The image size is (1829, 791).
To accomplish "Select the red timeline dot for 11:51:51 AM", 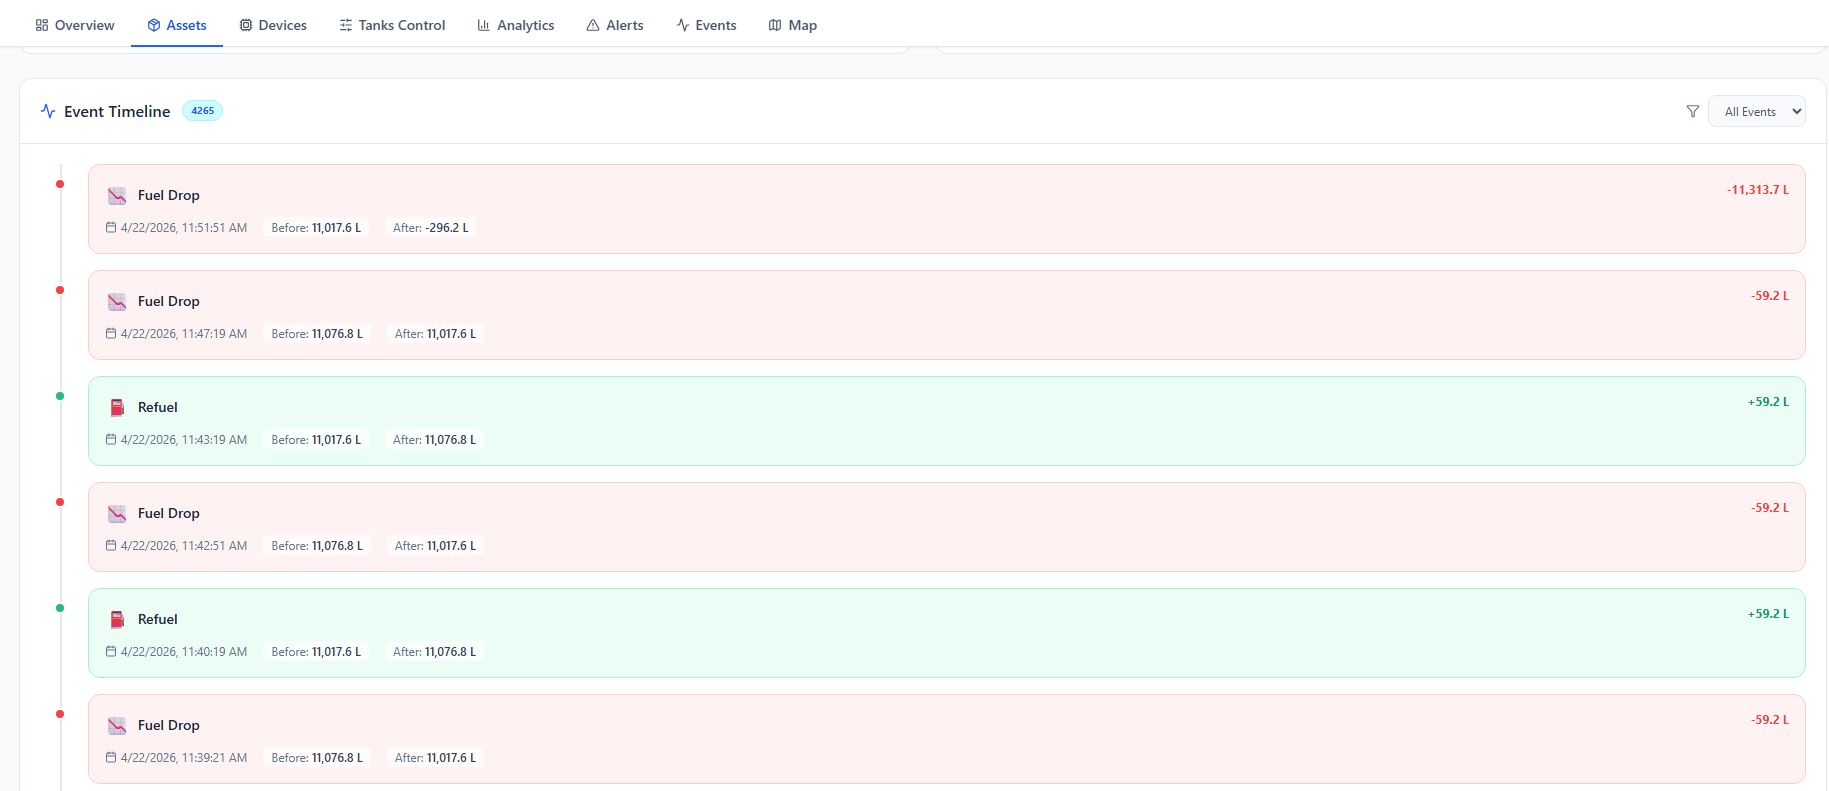I will [x=60, y=184].
